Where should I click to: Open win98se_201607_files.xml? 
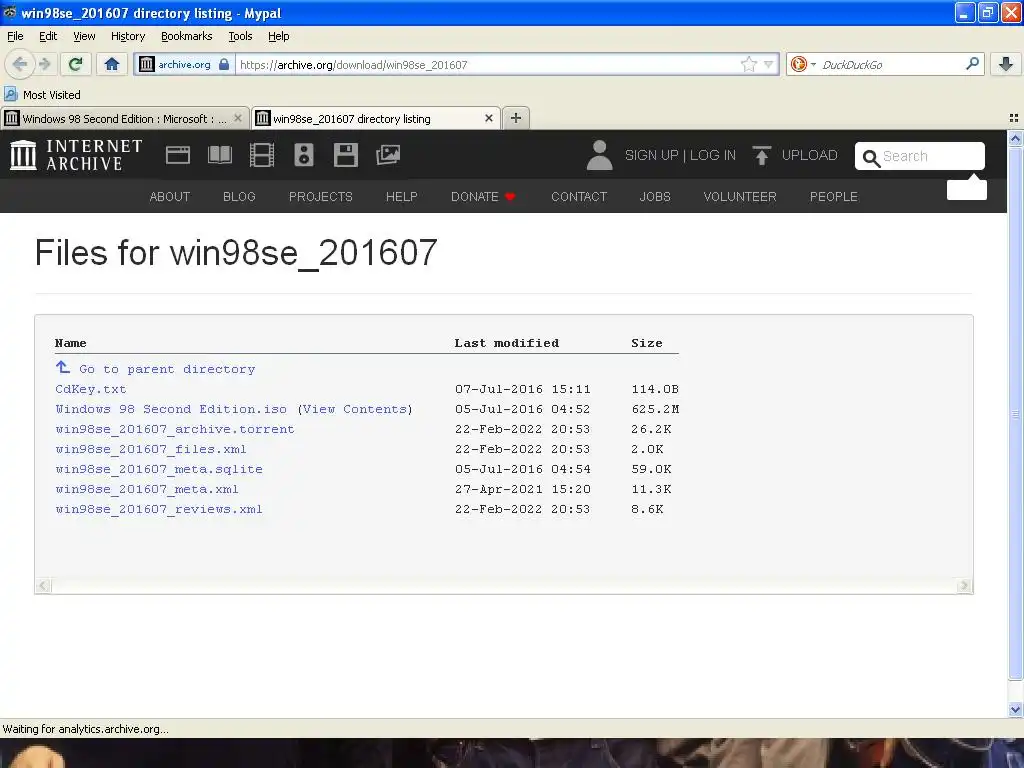[x=151, y=449]
